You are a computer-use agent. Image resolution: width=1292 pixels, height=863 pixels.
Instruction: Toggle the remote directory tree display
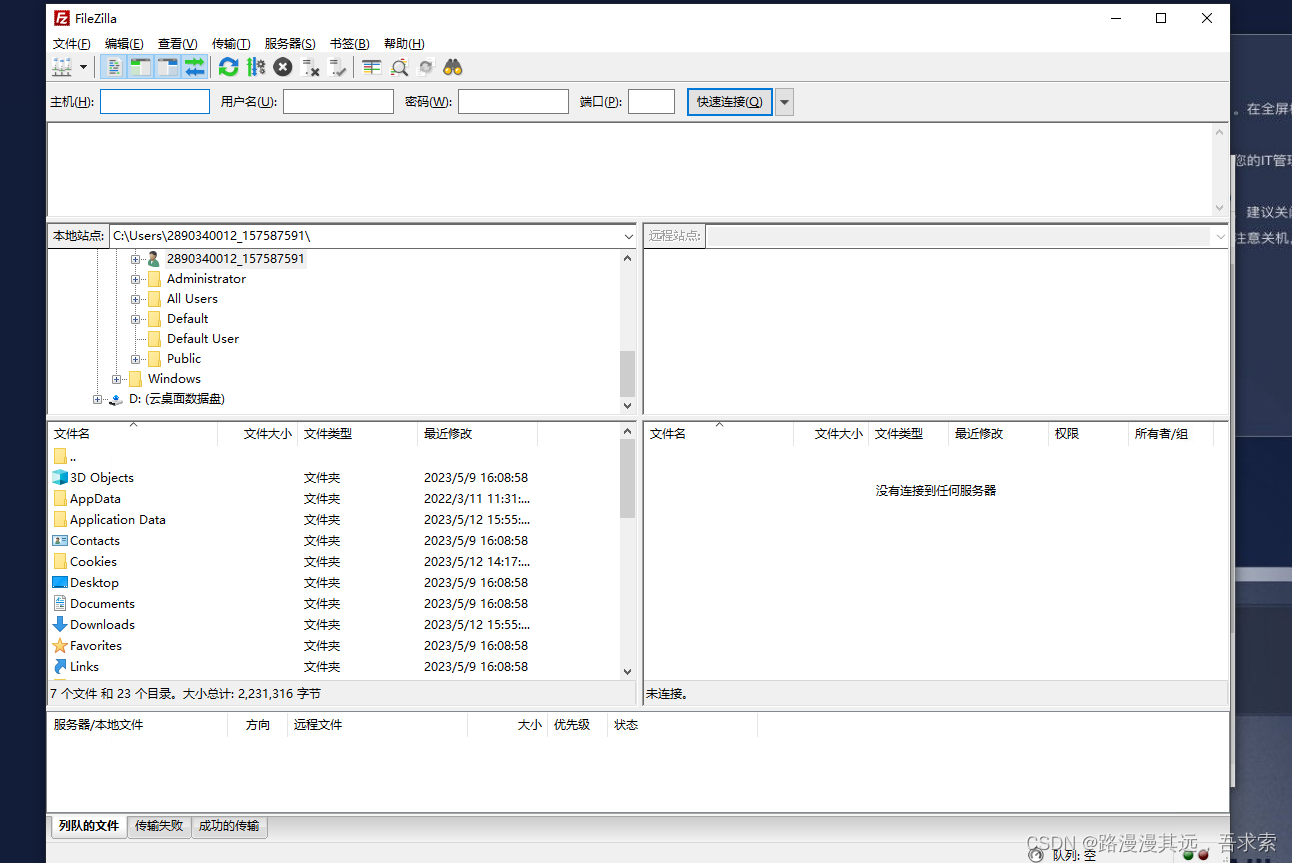[168, 67]
